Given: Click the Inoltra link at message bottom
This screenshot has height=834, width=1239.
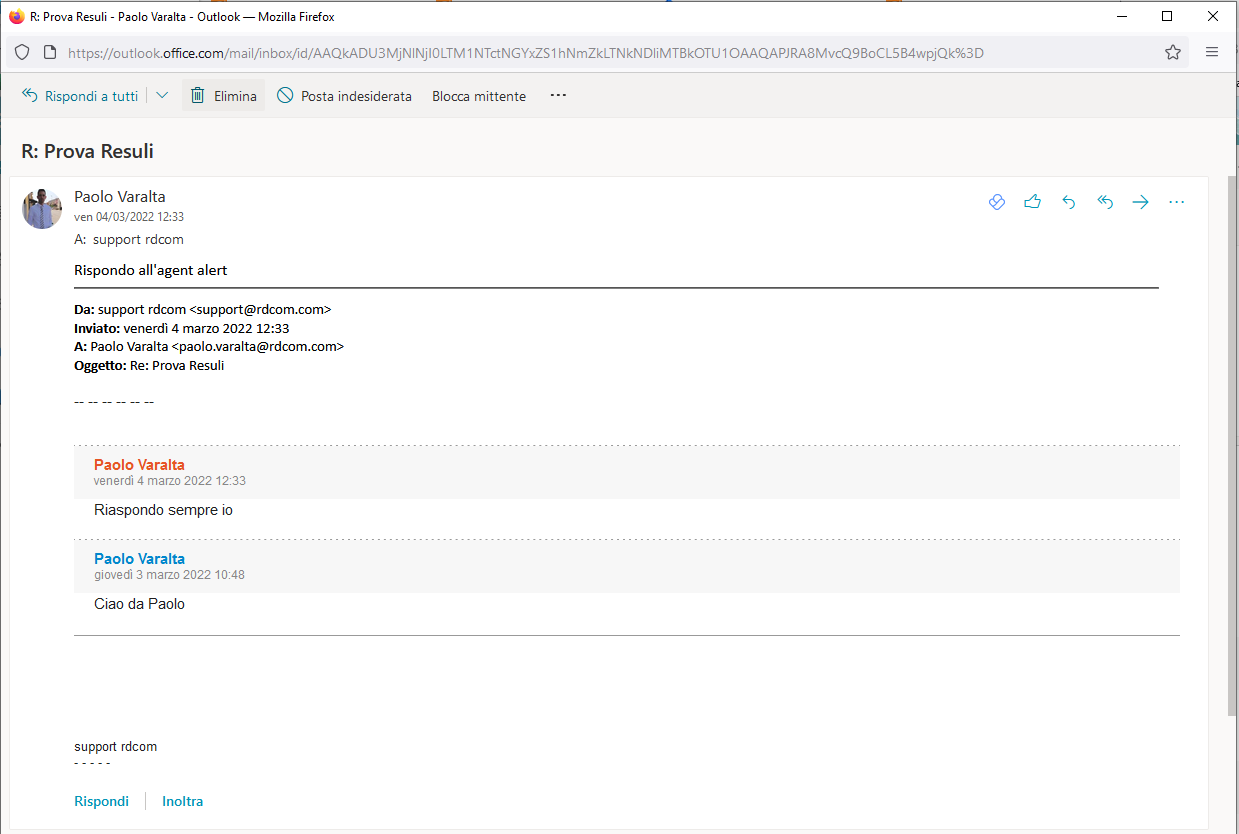Looking at the screenshot, I should click(182, 801).
